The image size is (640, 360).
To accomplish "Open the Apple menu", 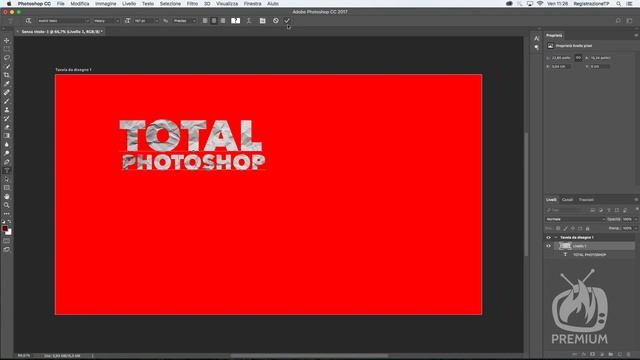I will click(x=9, y=3).
